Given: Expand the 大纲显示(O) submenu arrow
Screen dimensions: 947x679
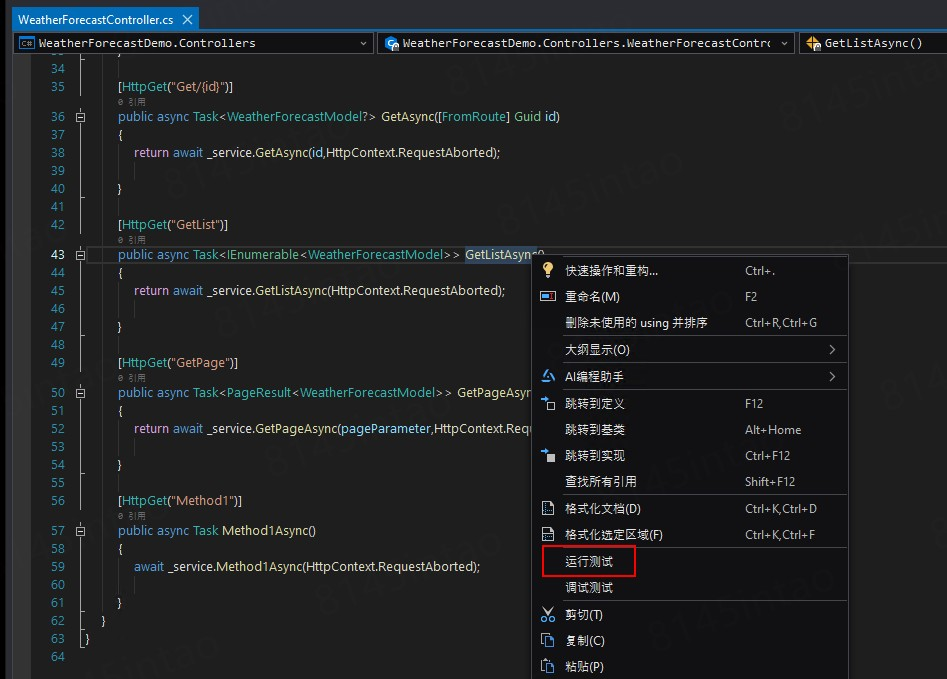Looking at the screenshot, I should [832, 349].
